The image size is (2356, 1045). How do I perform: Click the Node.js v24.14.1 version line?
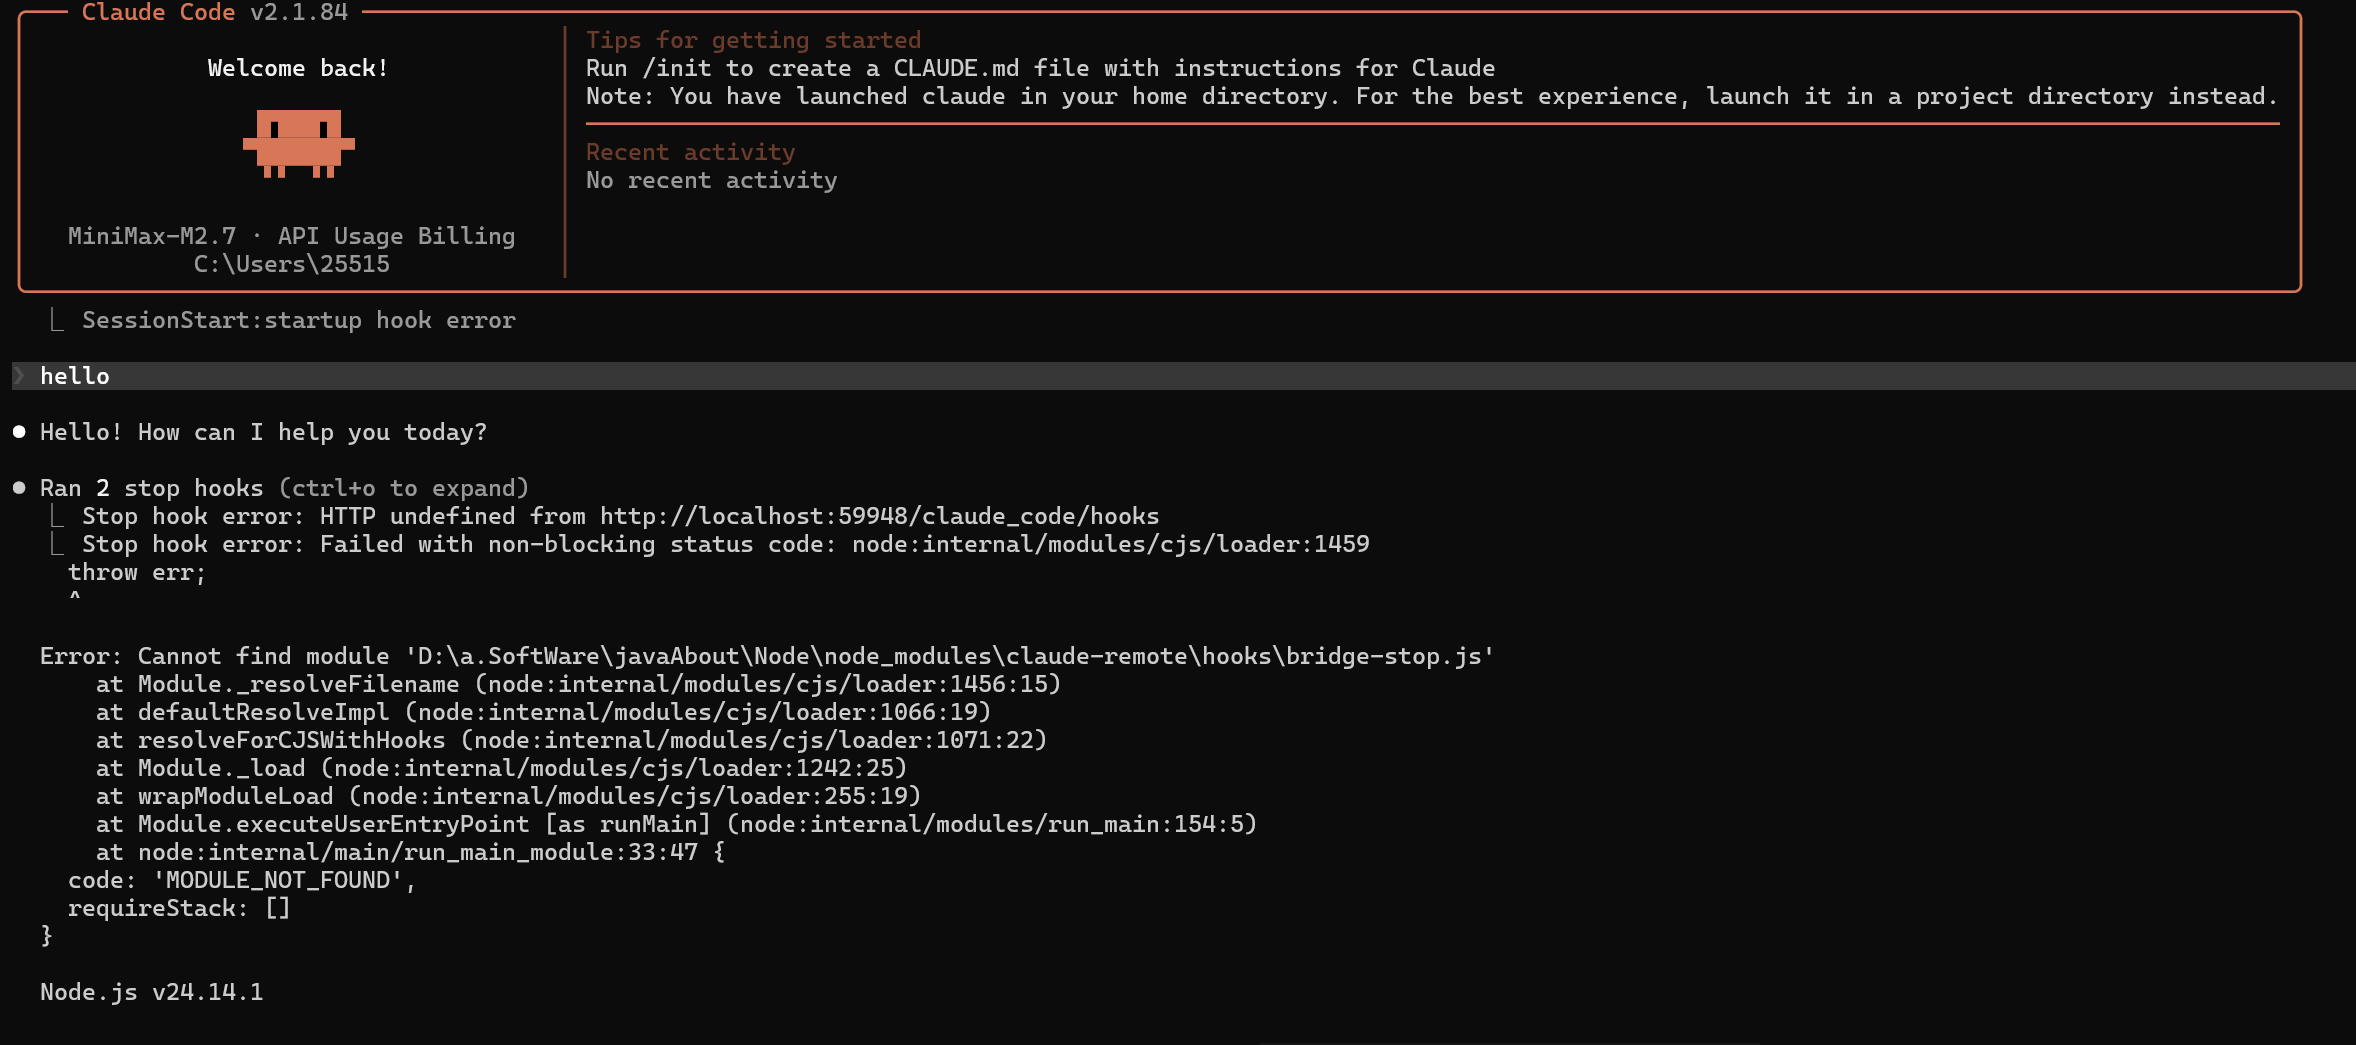(151, 992)
